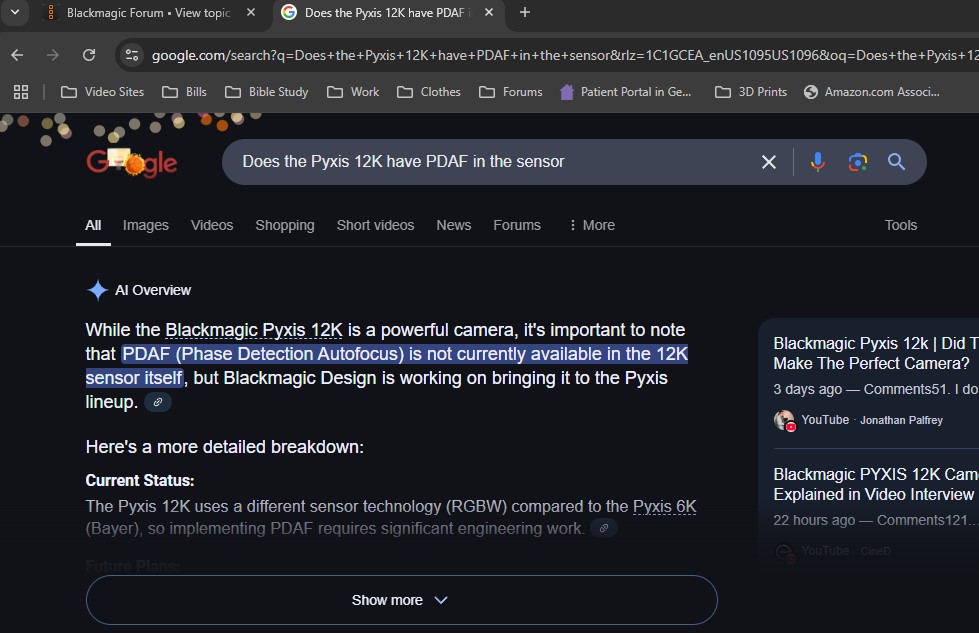Open the More search filters menu
Screen dimensions: 979x633
pyautogui.click(x=592, y=225)
